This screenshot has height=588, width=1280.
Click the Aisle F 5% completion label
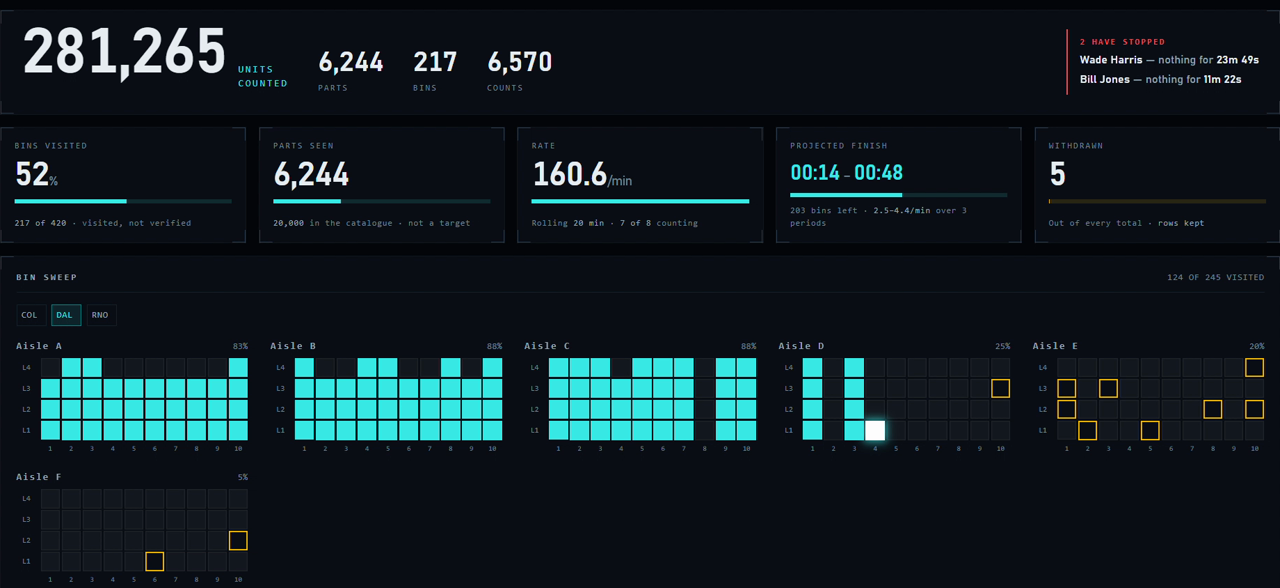242,477
